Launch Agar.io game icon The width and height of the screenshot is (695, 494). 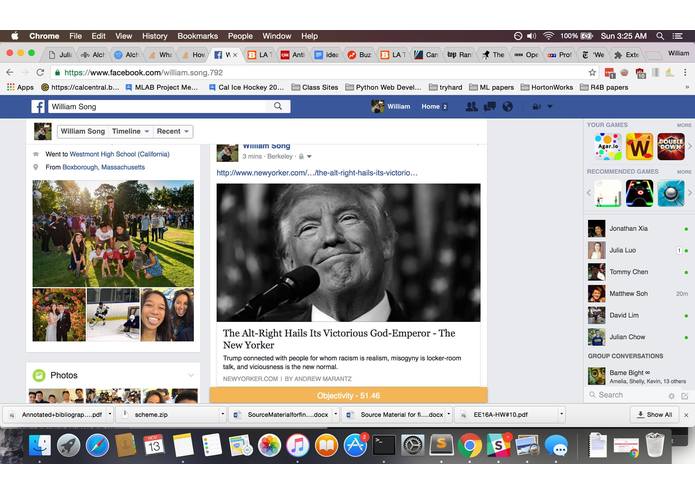pos(608,146)
